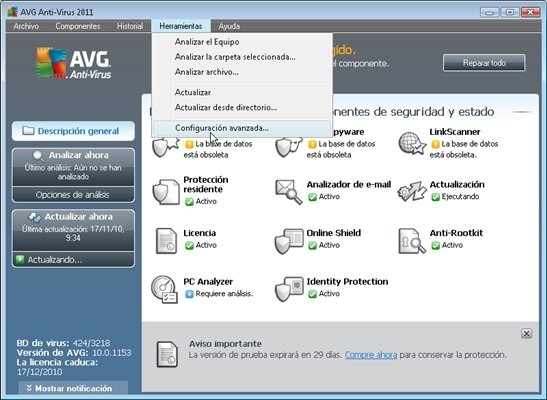Click the magnifier icon in Analizar ahora

coord(38,156)
